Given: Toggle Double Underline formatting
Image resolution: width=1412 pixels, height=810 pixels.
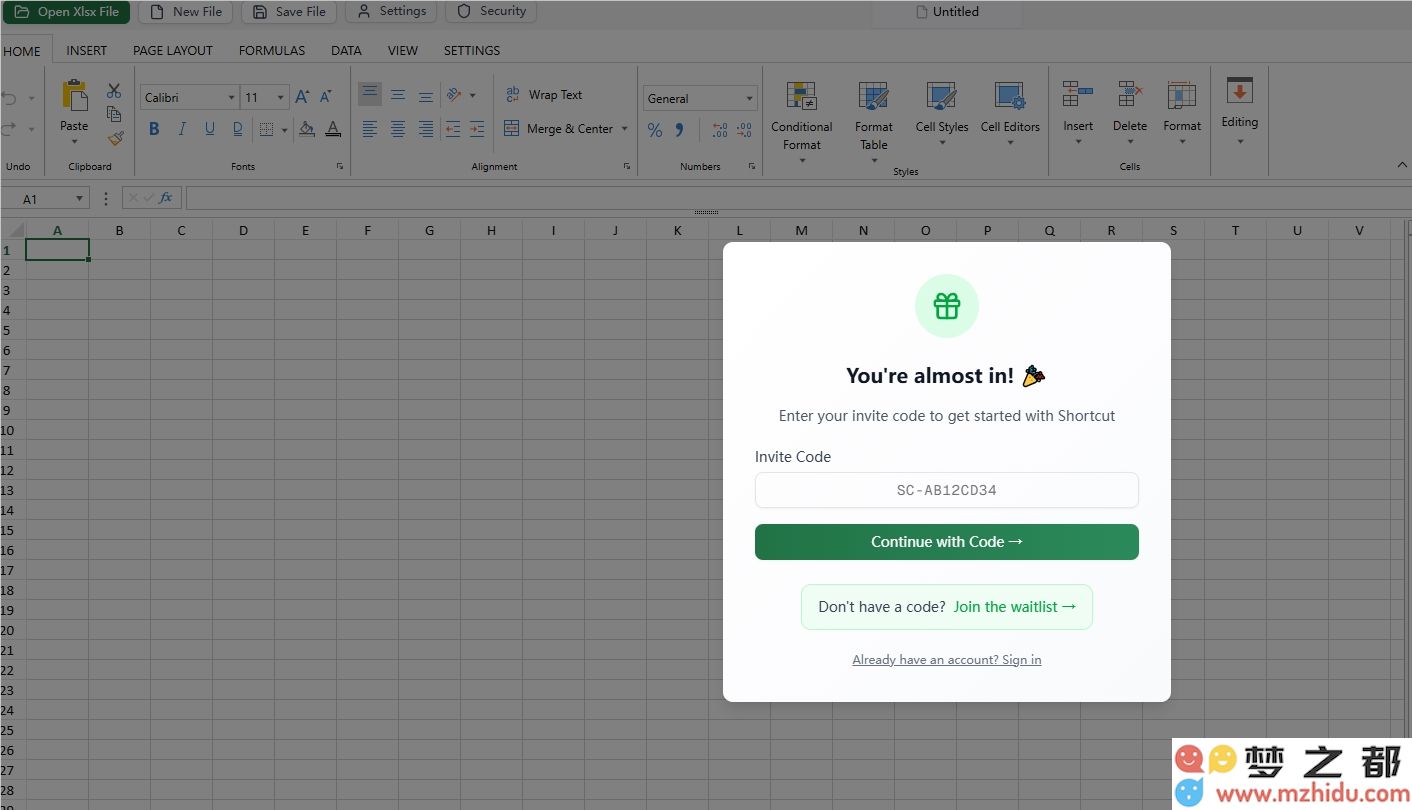Looking at the screenshot, I should coord(238,129).
